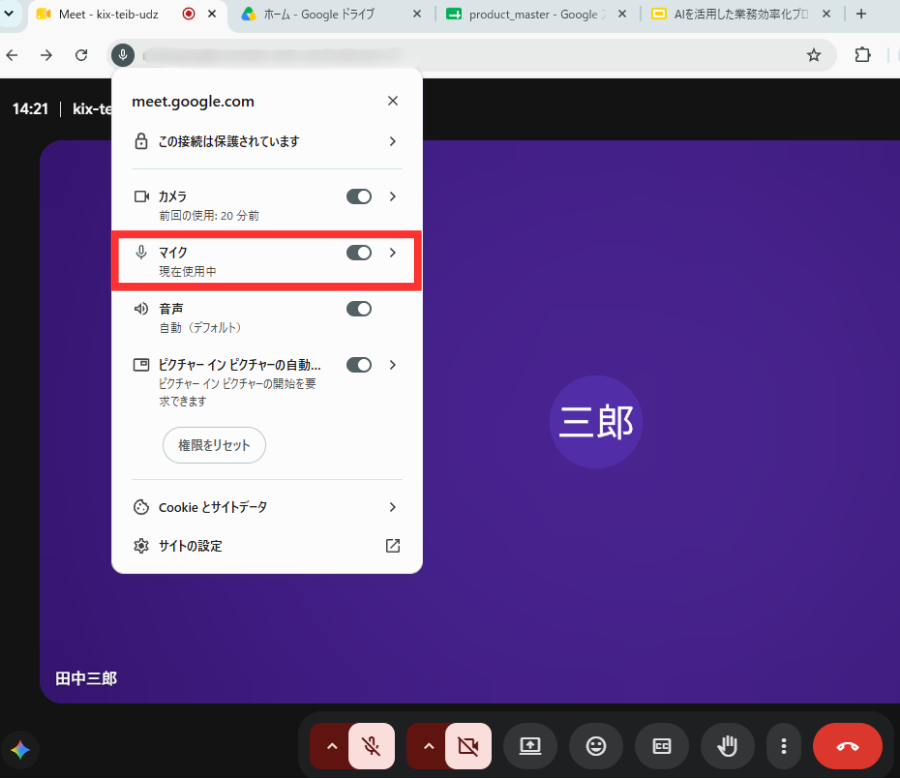The width and height of the screenshot is (900, 779).
Task: Toggle the カメラ permission switch
Action: 359,197
